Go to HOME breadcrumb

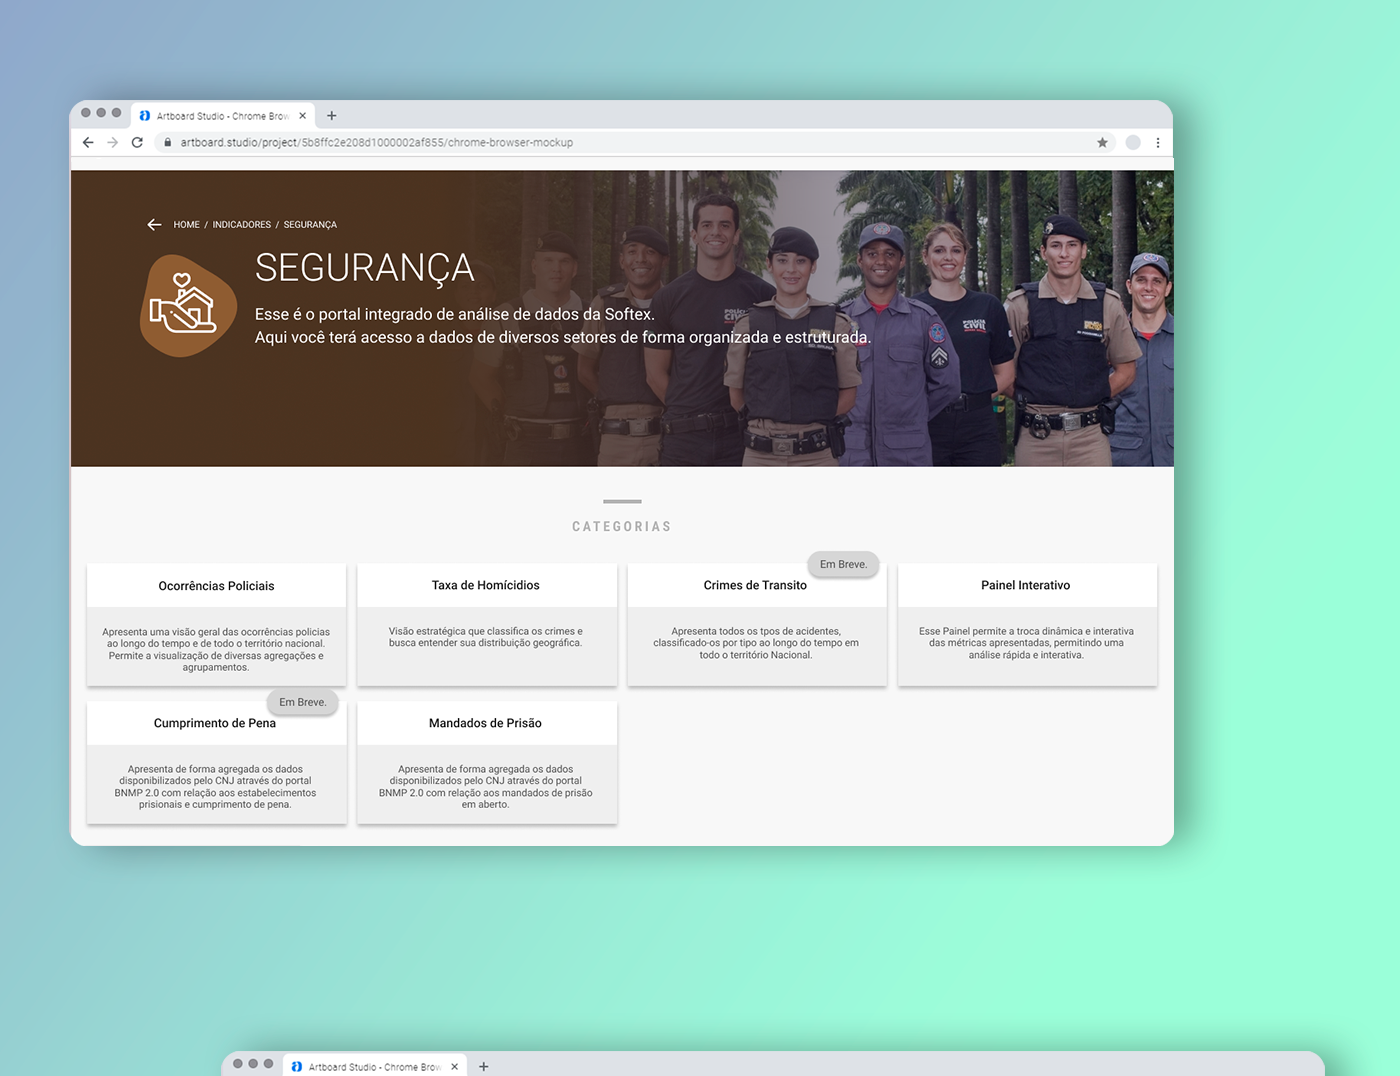(186, 225)
